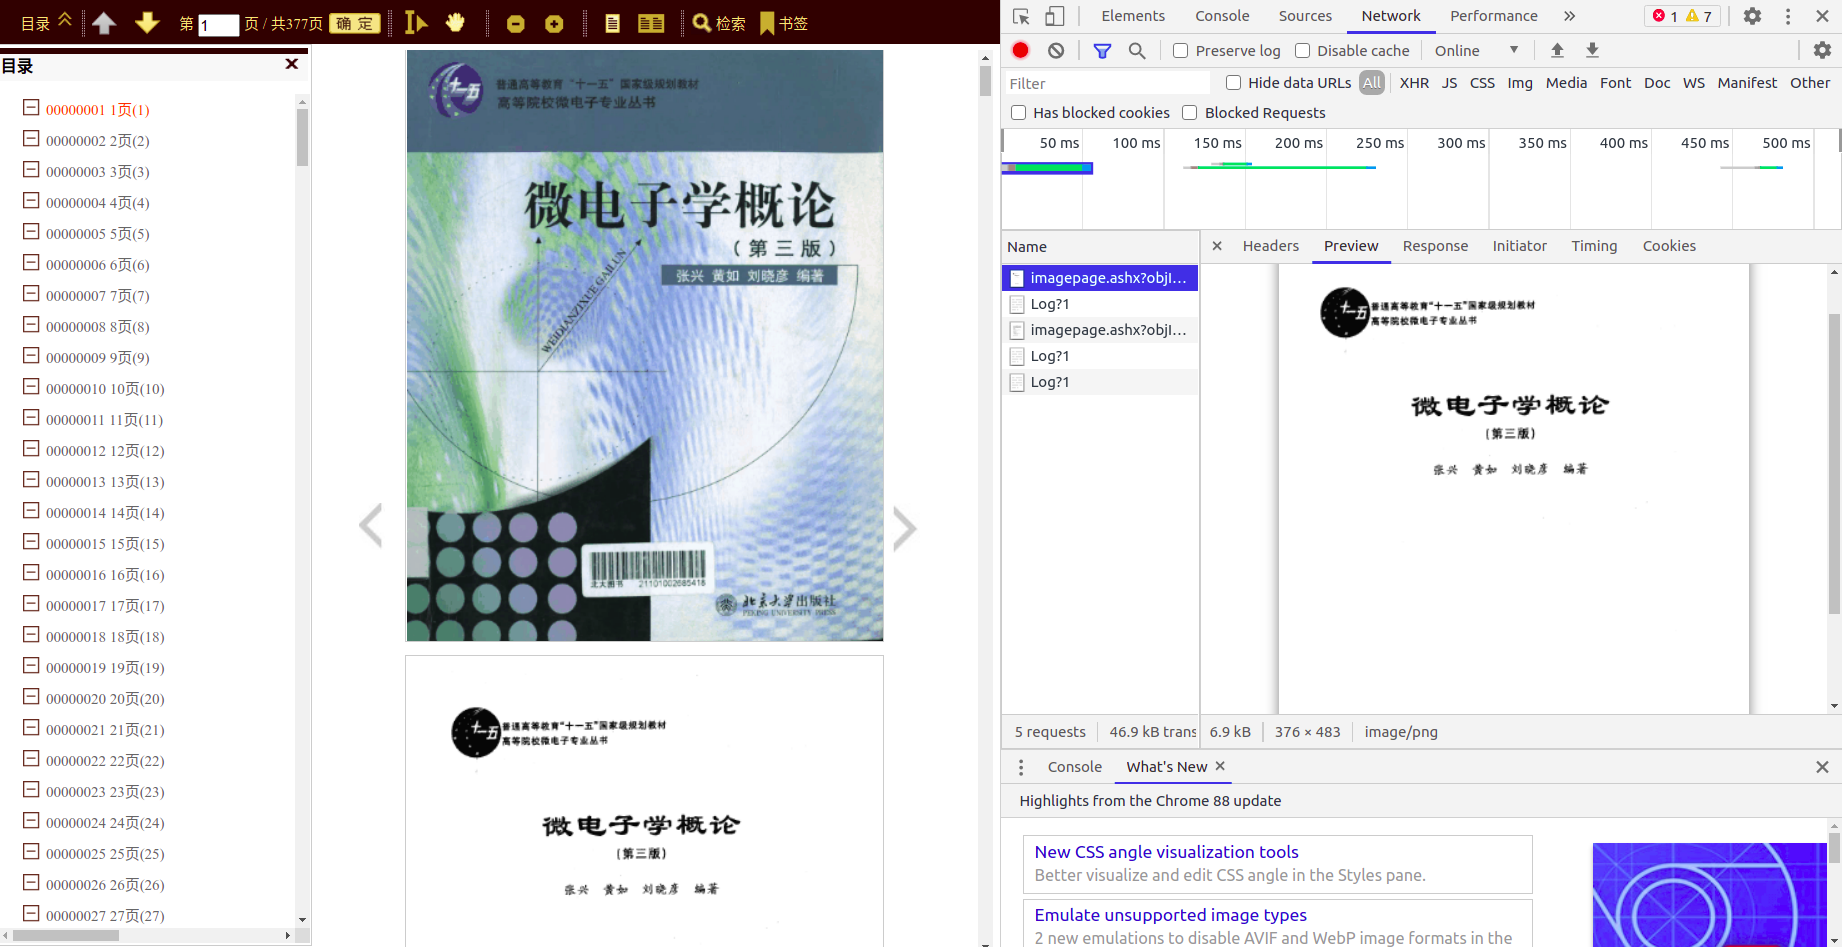This screenshot has width=1842, height=947.
Task: Open 00000015 15页(15) in contents
Action: [105, 544]
